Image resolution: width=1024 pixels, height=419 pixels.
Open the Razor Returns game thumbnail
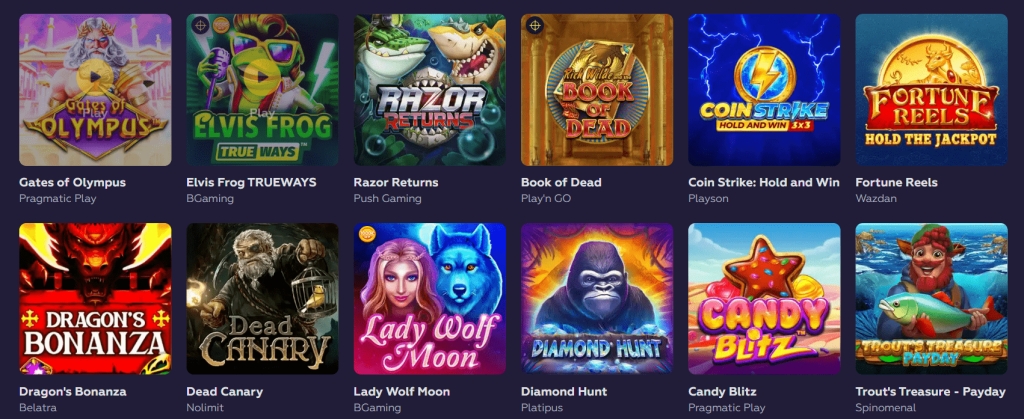[430, 90]
